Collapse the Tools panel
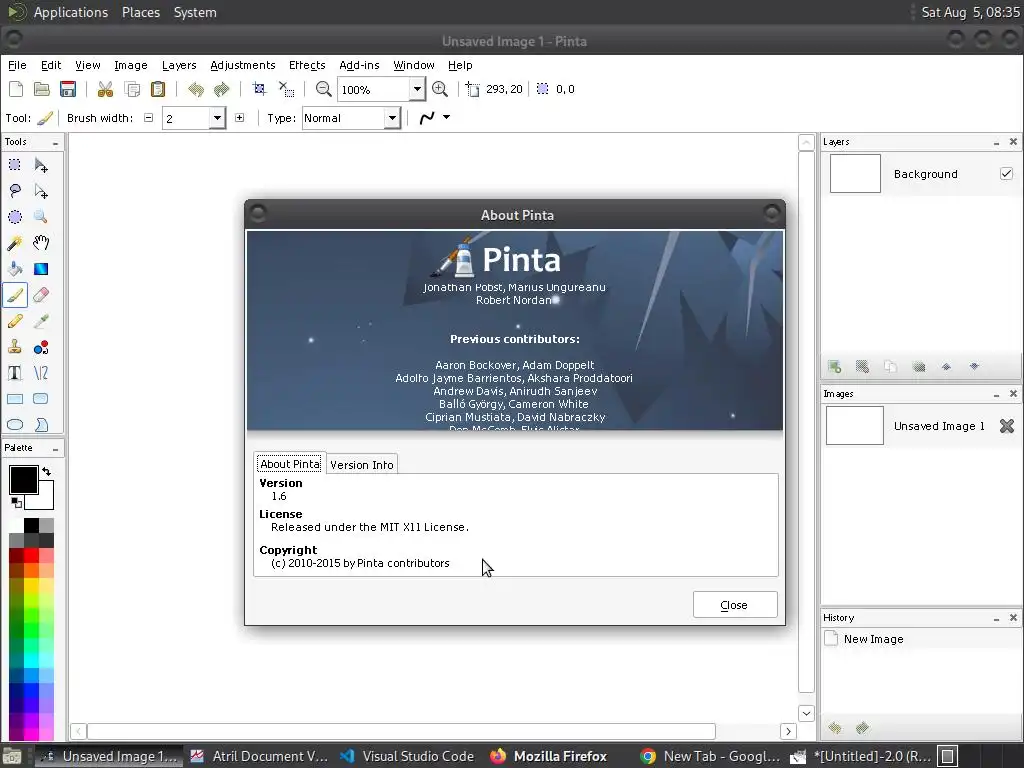Viewport: 1024px width, 768px height. click(x=56, y=142)
